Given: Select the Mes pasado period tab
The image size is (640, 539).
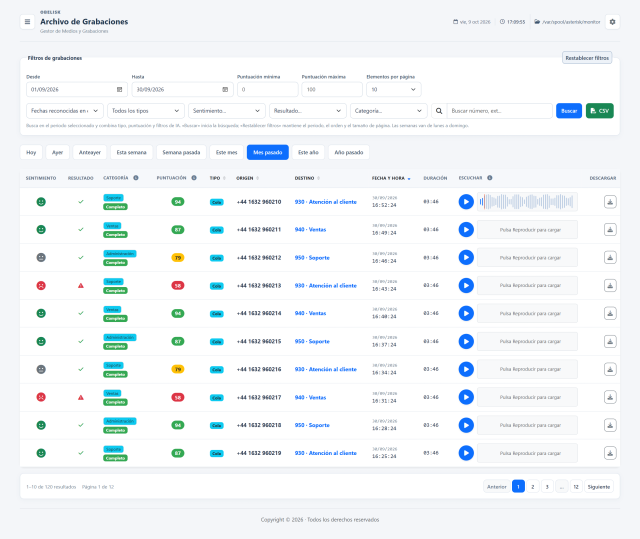Looking at the screenshot, I should [x=268, y=152].
